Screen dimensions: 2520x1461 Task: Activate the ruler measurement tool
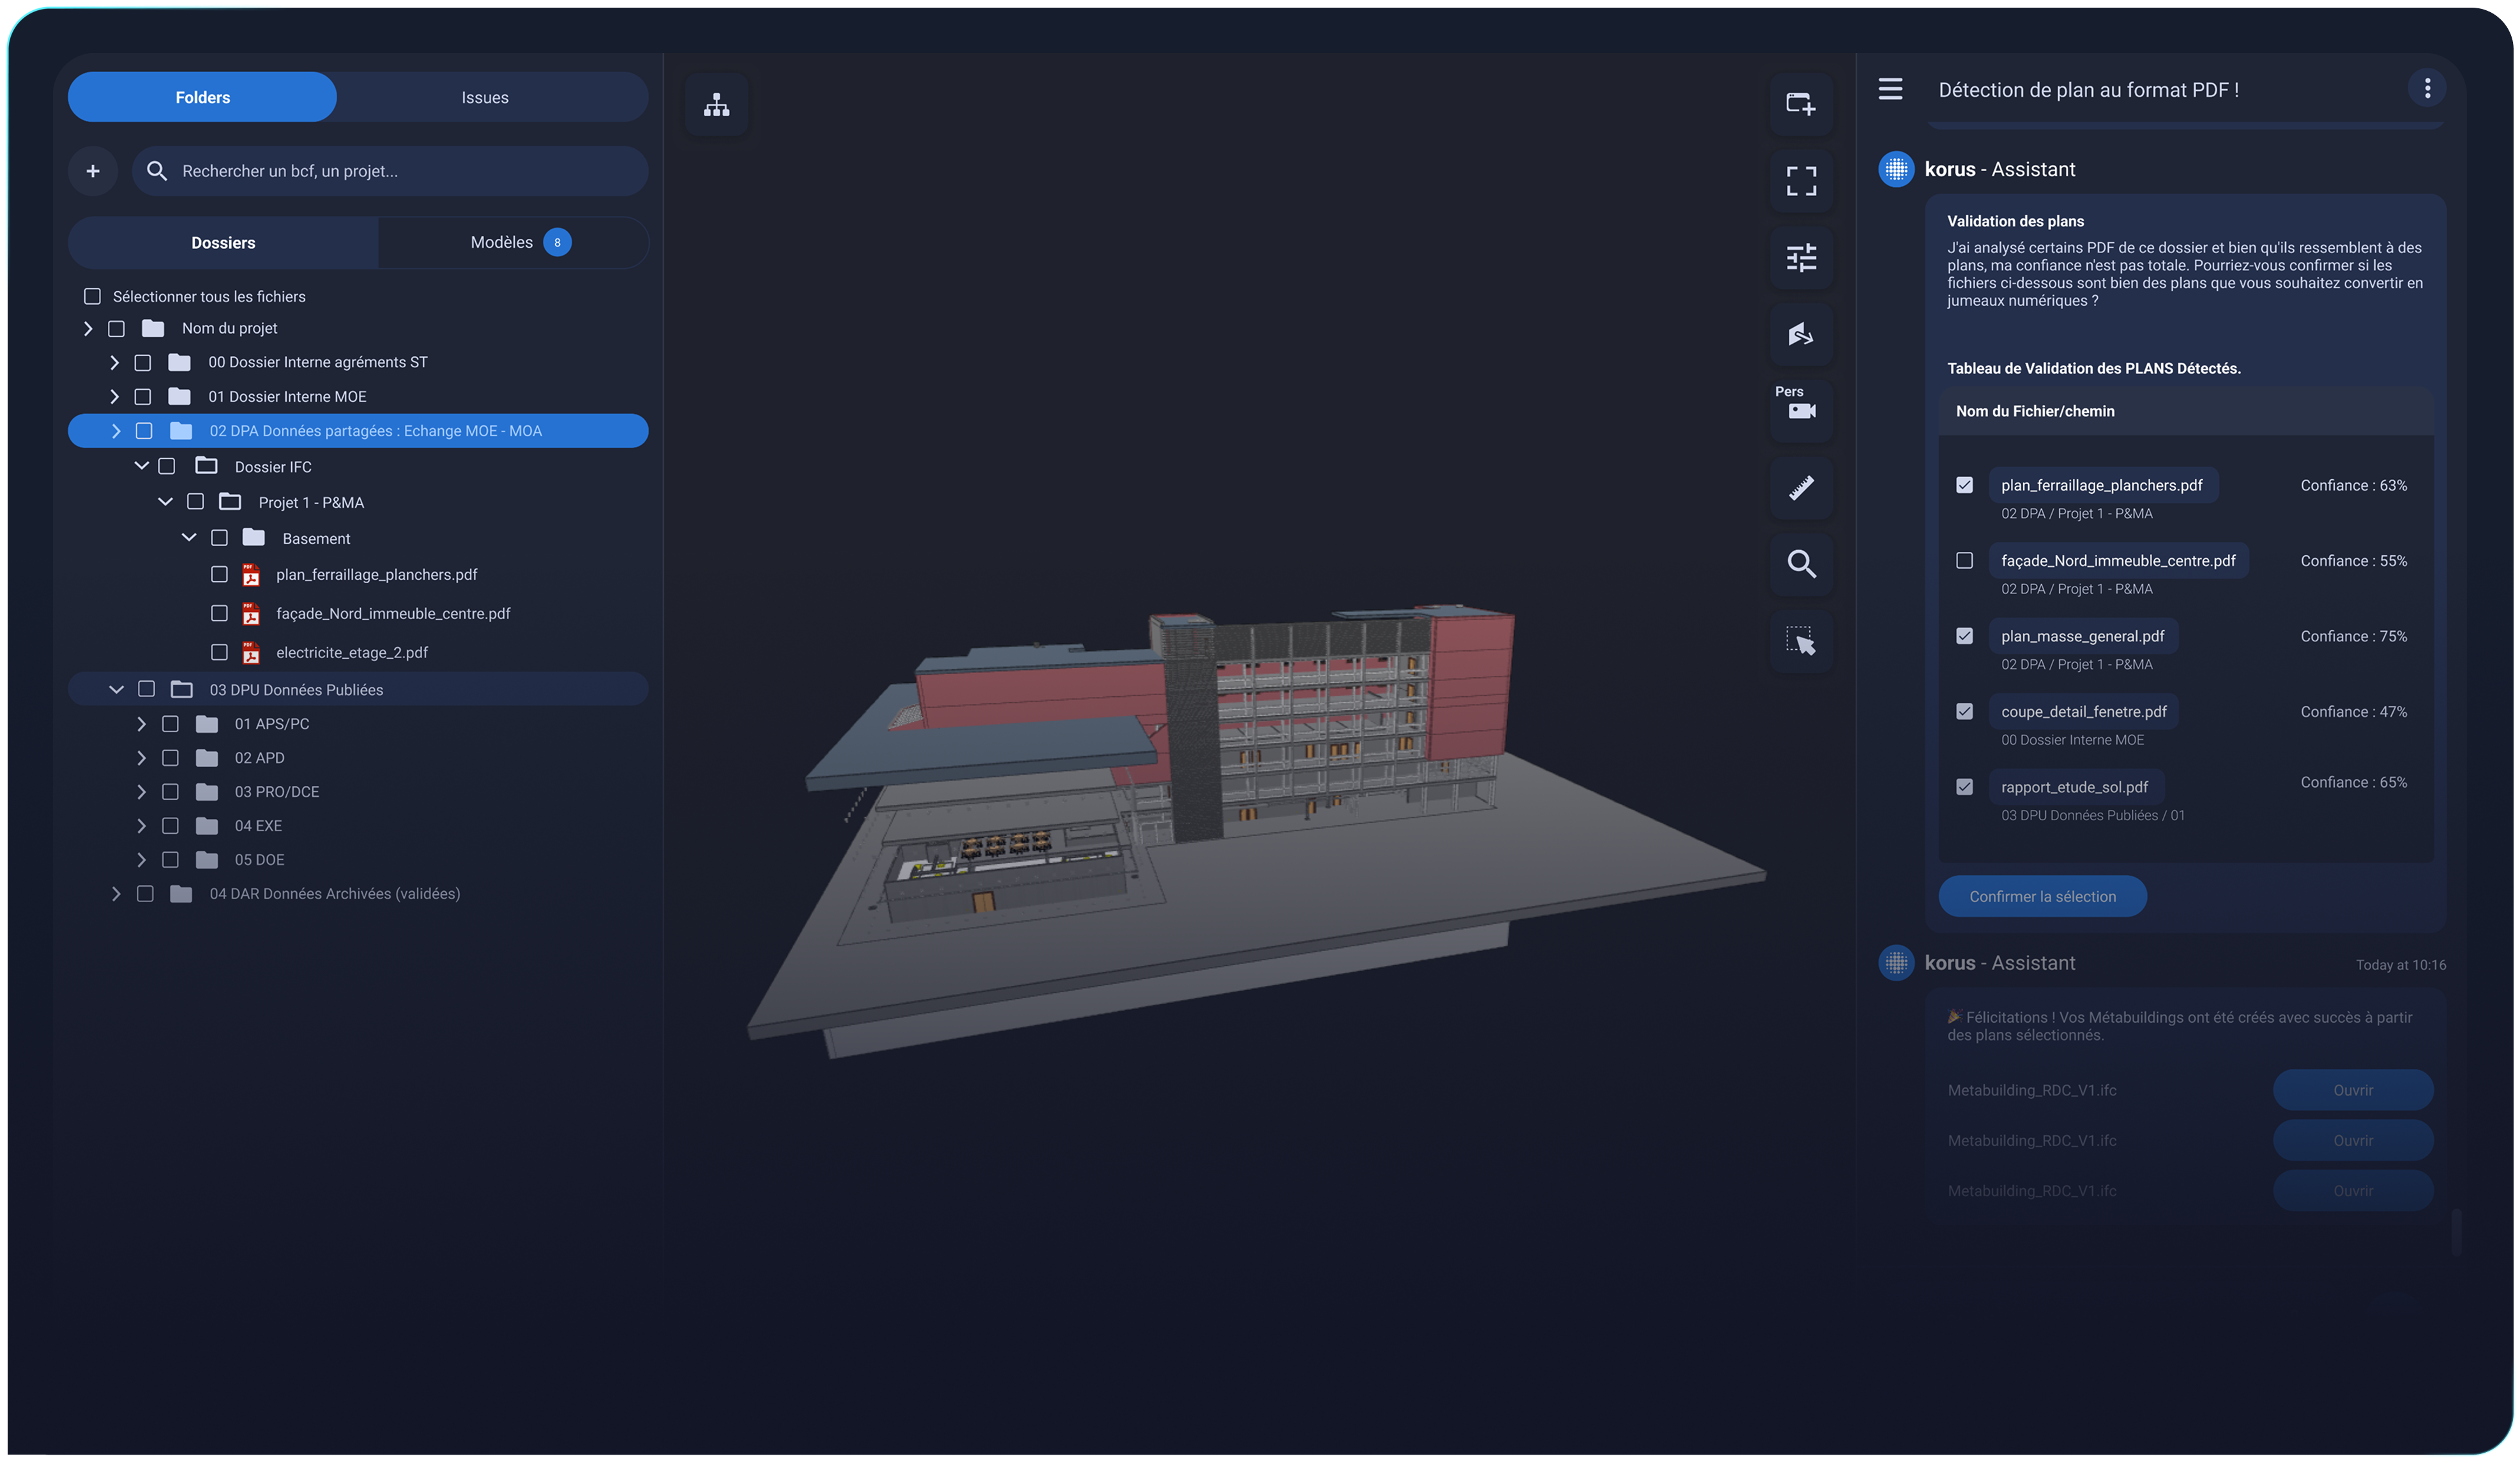(x=1800, y=487)
